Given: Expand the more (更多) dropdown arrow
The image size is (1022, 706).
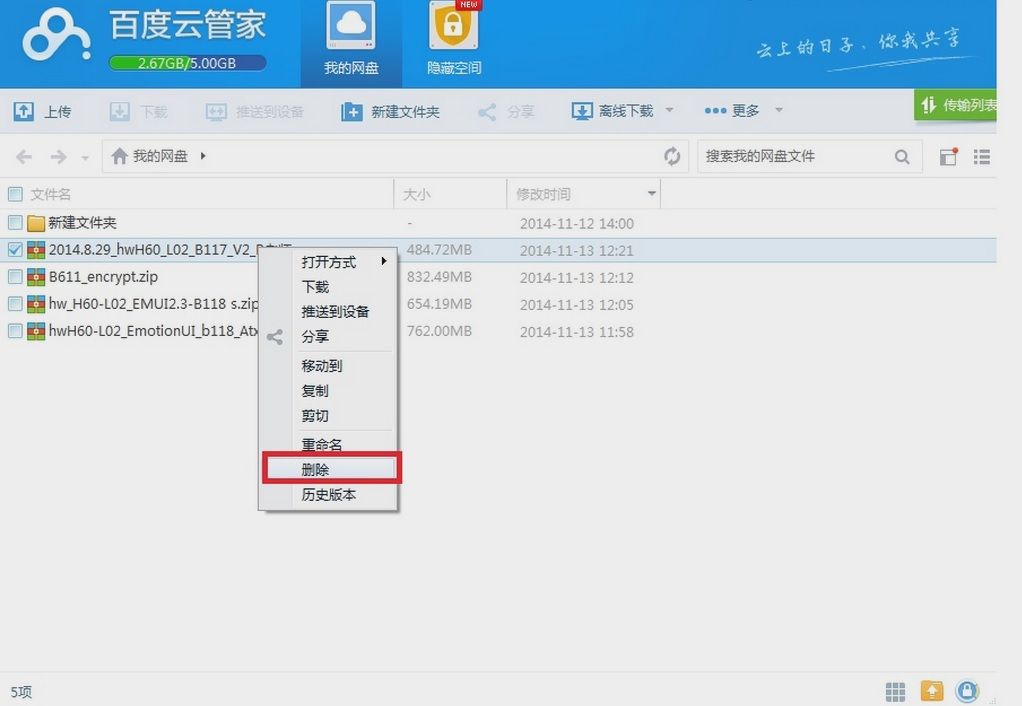Looking at the screenshot, I should pyautogui.click(x=778, y=110).
